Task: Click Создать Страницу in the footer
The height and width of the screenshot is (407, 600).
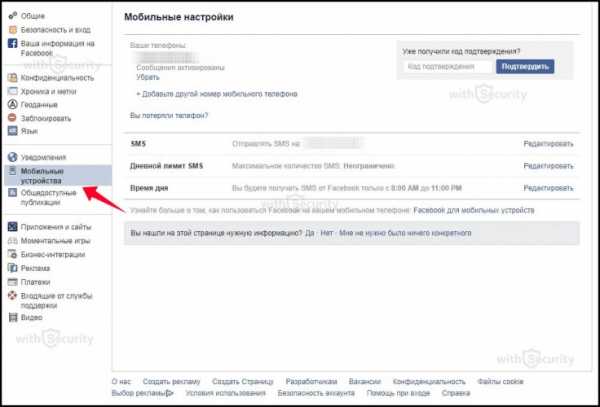Action: pyautogui.click(x=243, y=381)
